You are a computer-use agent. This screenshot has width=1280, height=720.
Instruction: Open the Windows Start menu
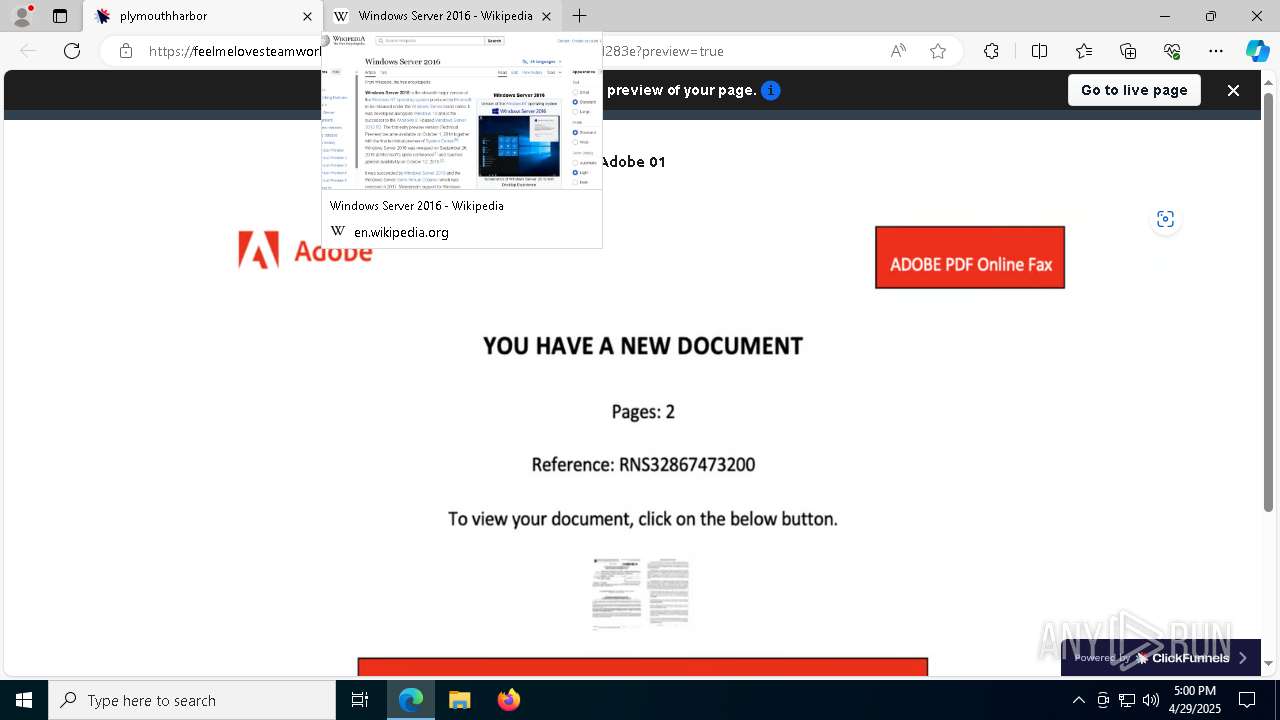click(x=24, y=700)
